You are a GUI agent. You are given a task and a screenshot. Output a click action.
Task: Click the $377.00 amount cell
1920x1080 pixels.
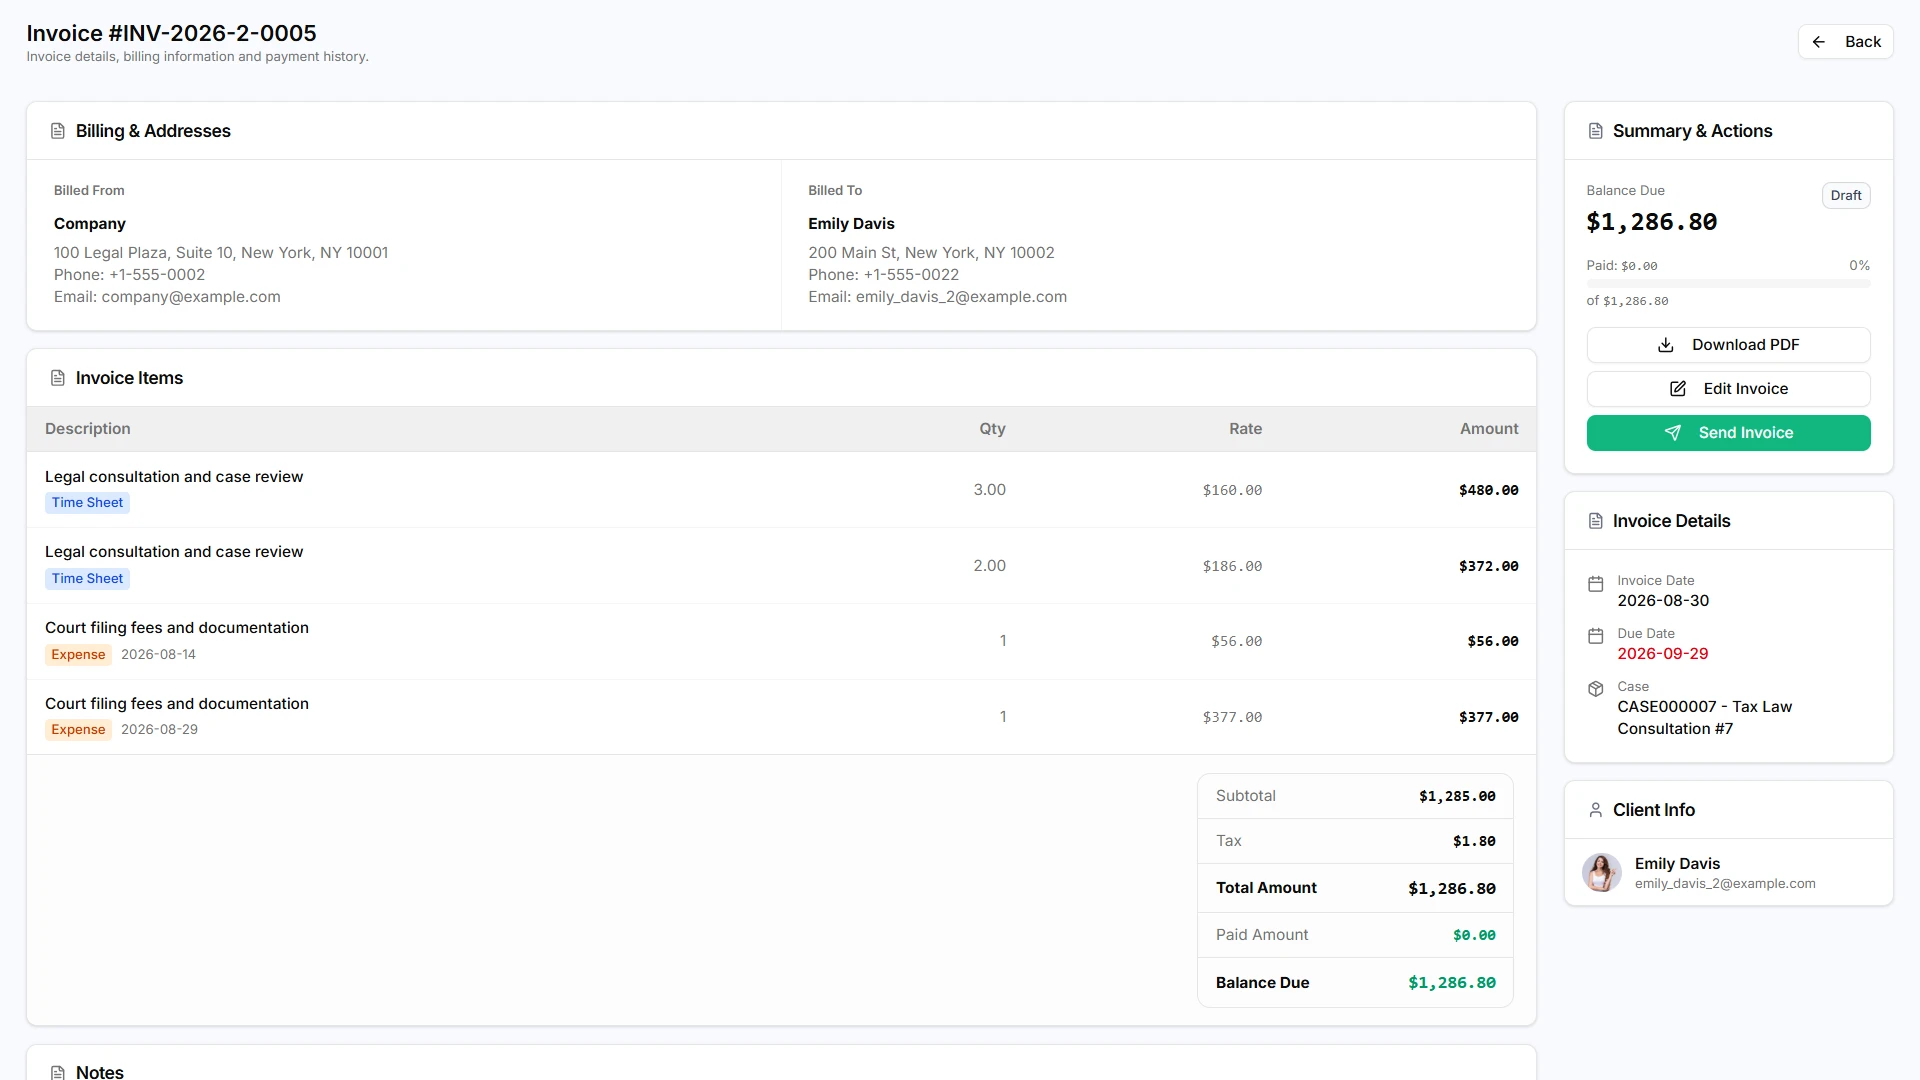(1489, 717)
